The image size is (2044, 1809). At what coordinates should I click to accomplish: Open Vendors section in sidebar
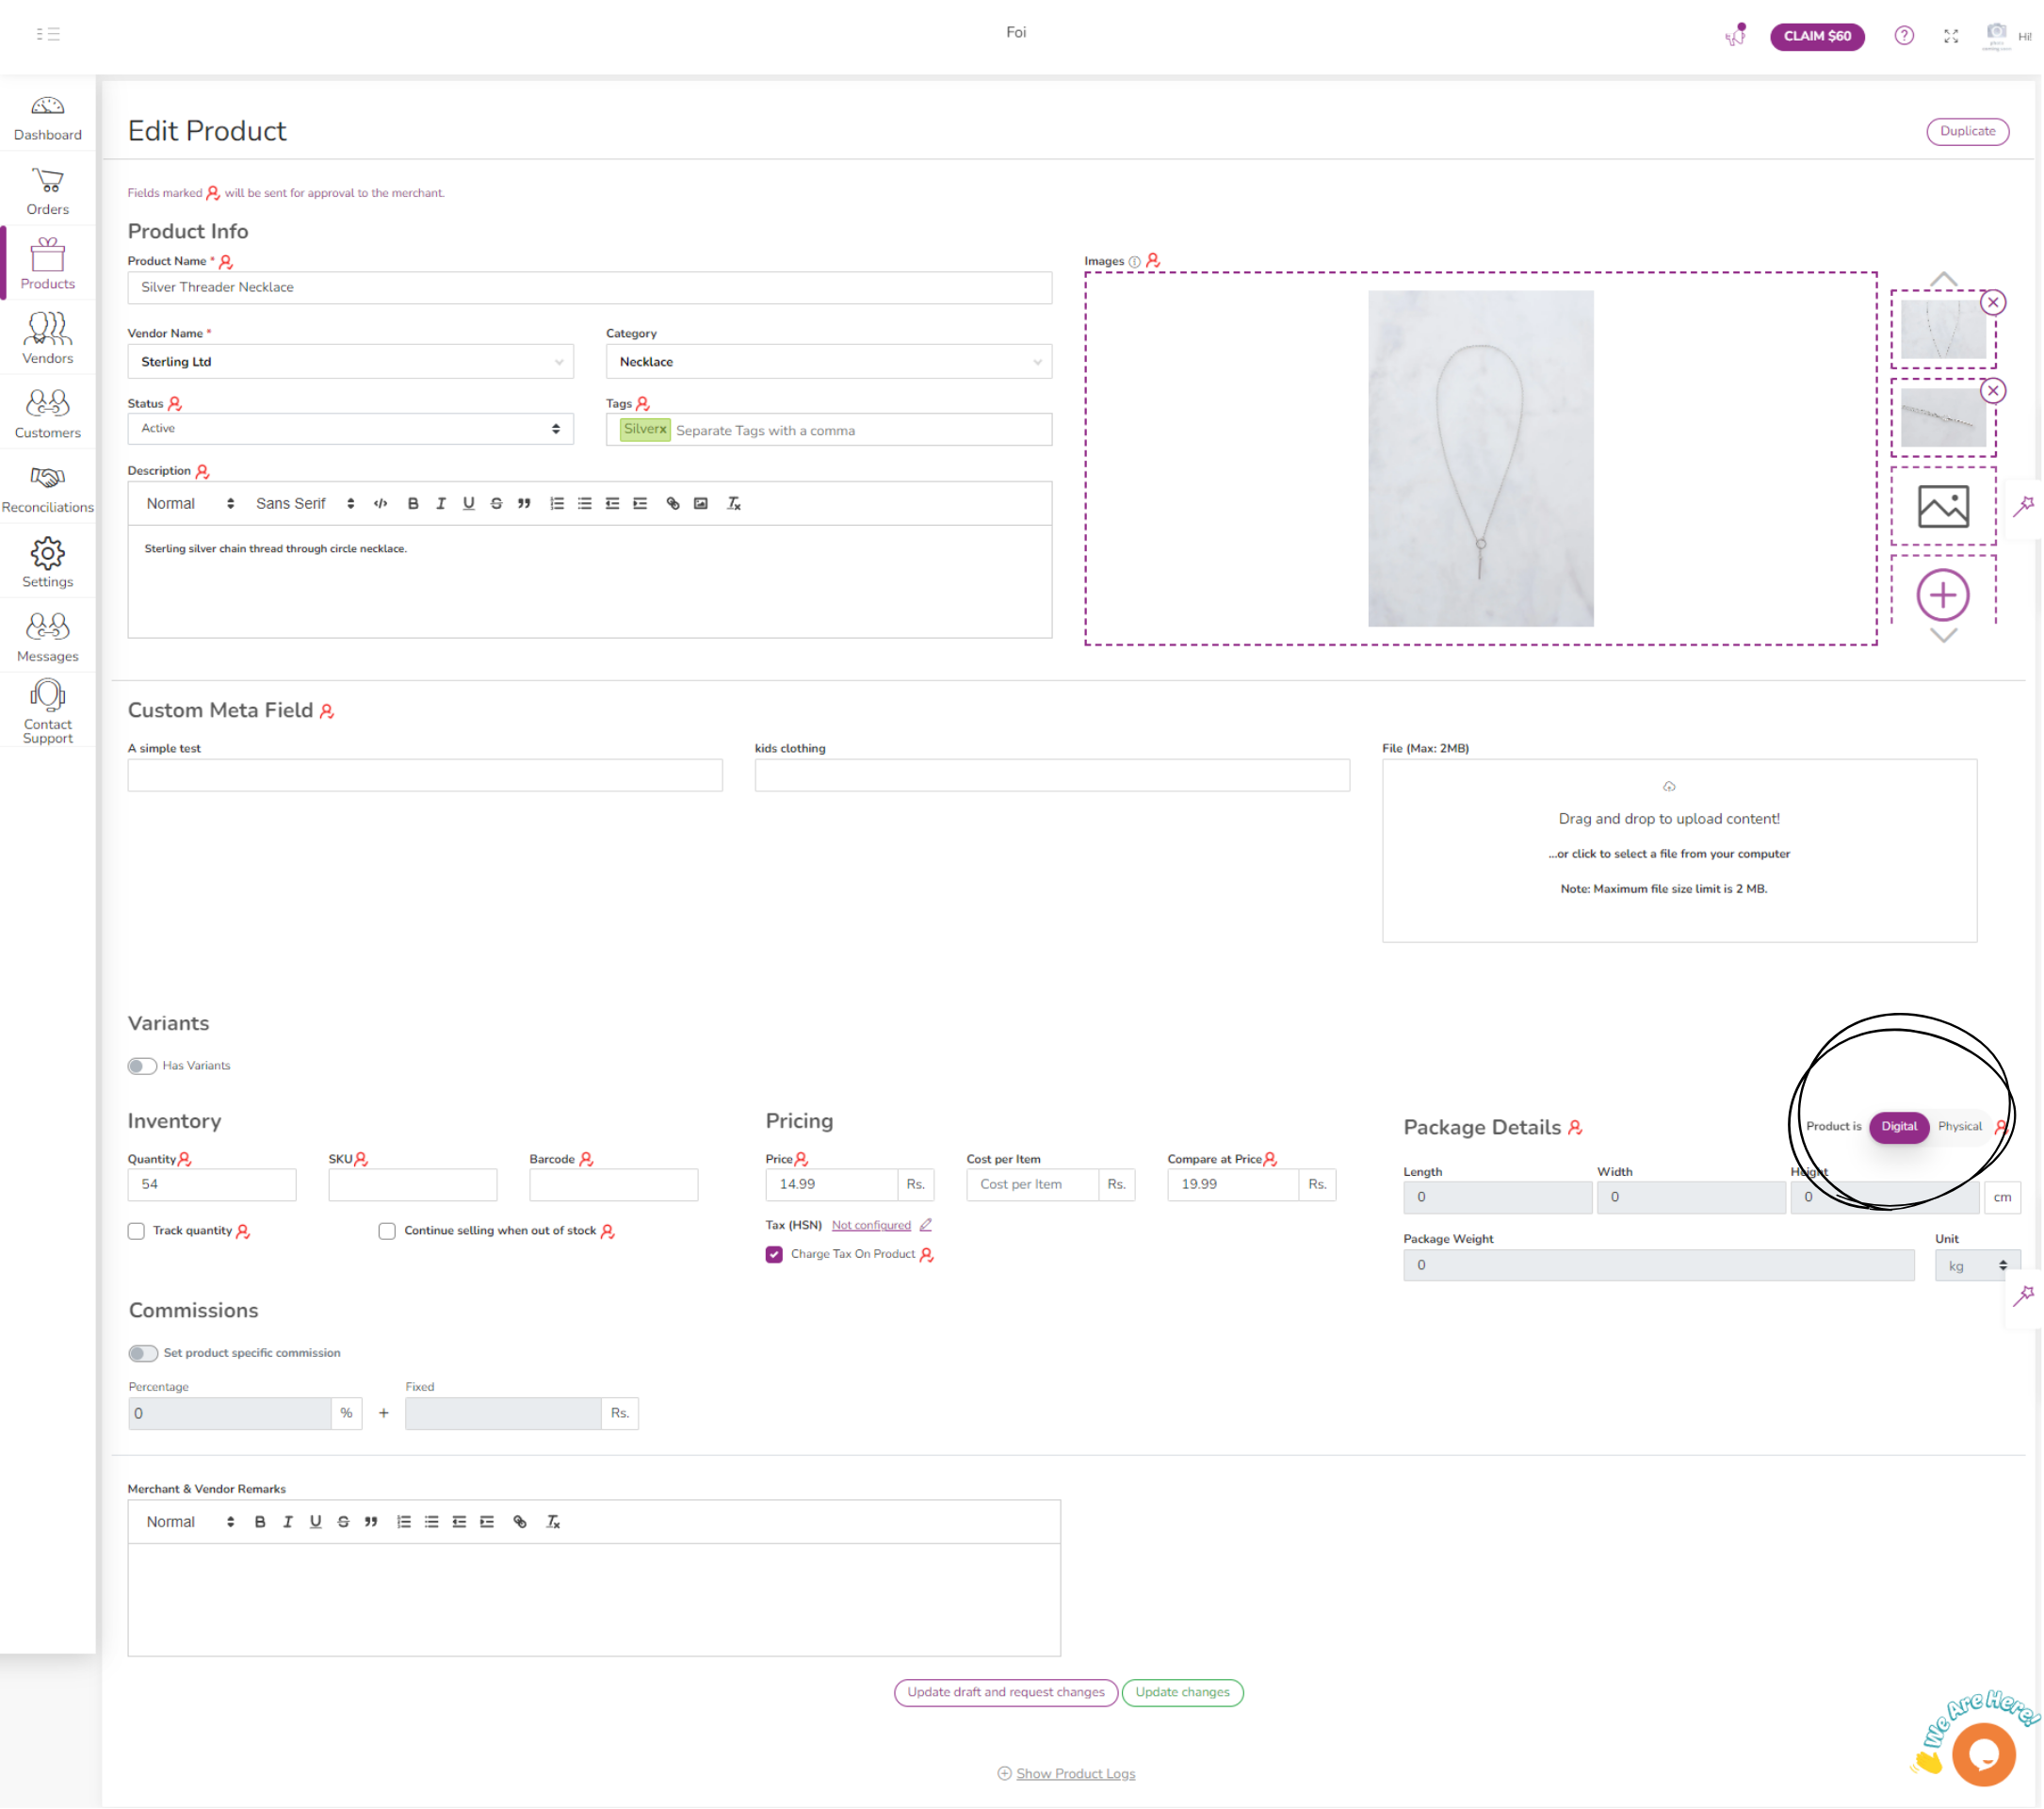tap(48, 338)
